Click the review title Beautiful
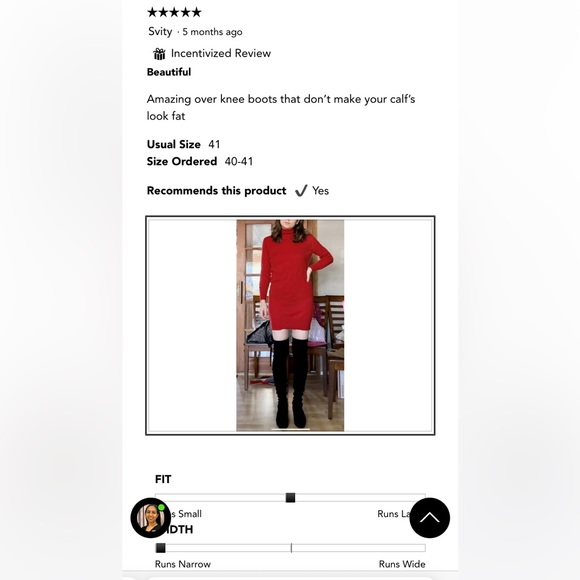The height and width of the screenshot is (580, 580). 169,72
